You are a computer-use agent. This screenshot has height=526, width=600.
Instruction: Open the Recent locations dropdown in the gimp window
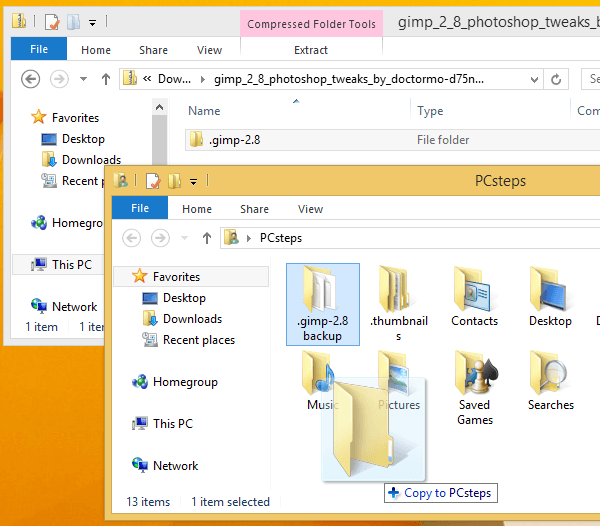83,79
